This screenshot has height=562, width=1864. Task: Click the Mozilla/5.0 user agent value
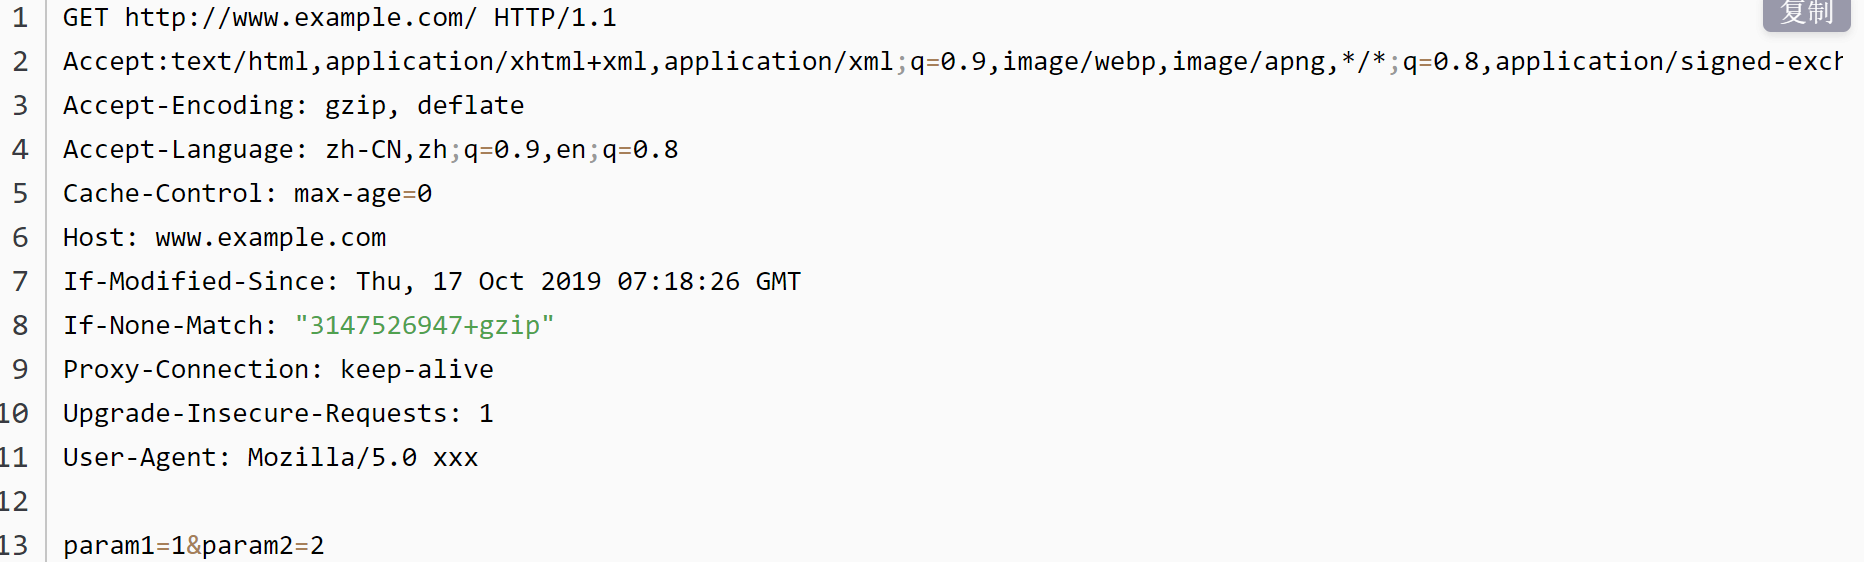(332, 458)
